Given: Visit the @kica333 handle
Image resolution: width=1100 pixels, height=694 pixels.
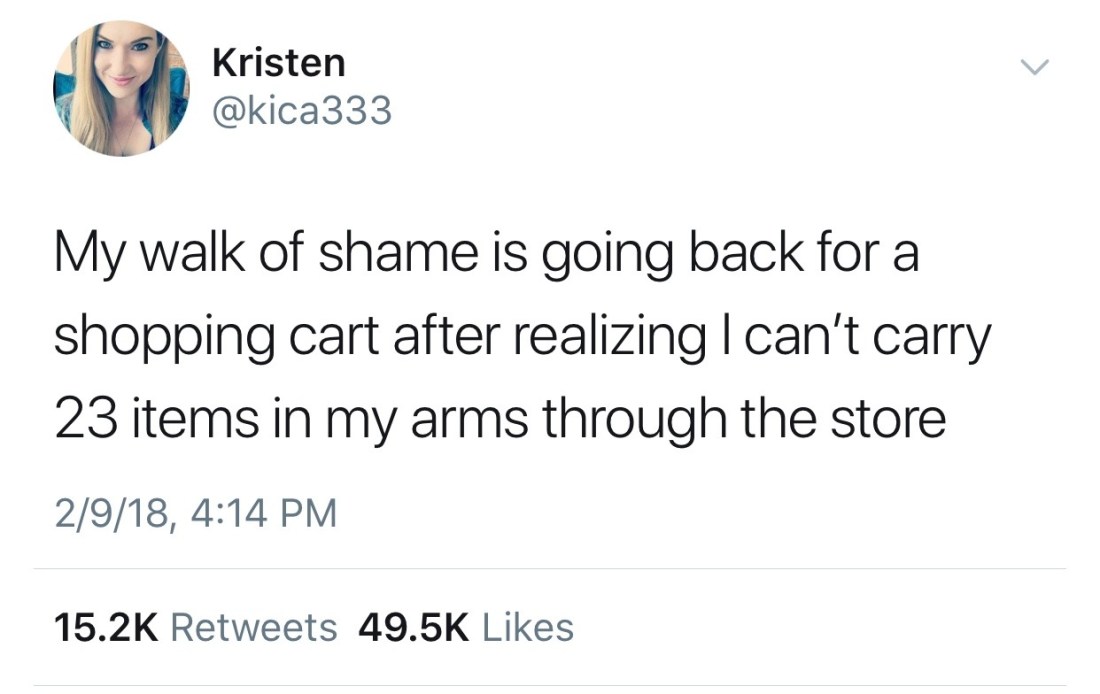Looking at the screenshot, I should 301,111.
